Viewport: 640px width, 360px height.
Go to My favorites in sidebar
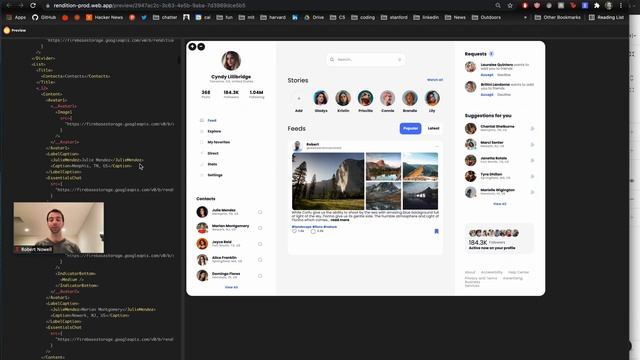tap(219, 142)
